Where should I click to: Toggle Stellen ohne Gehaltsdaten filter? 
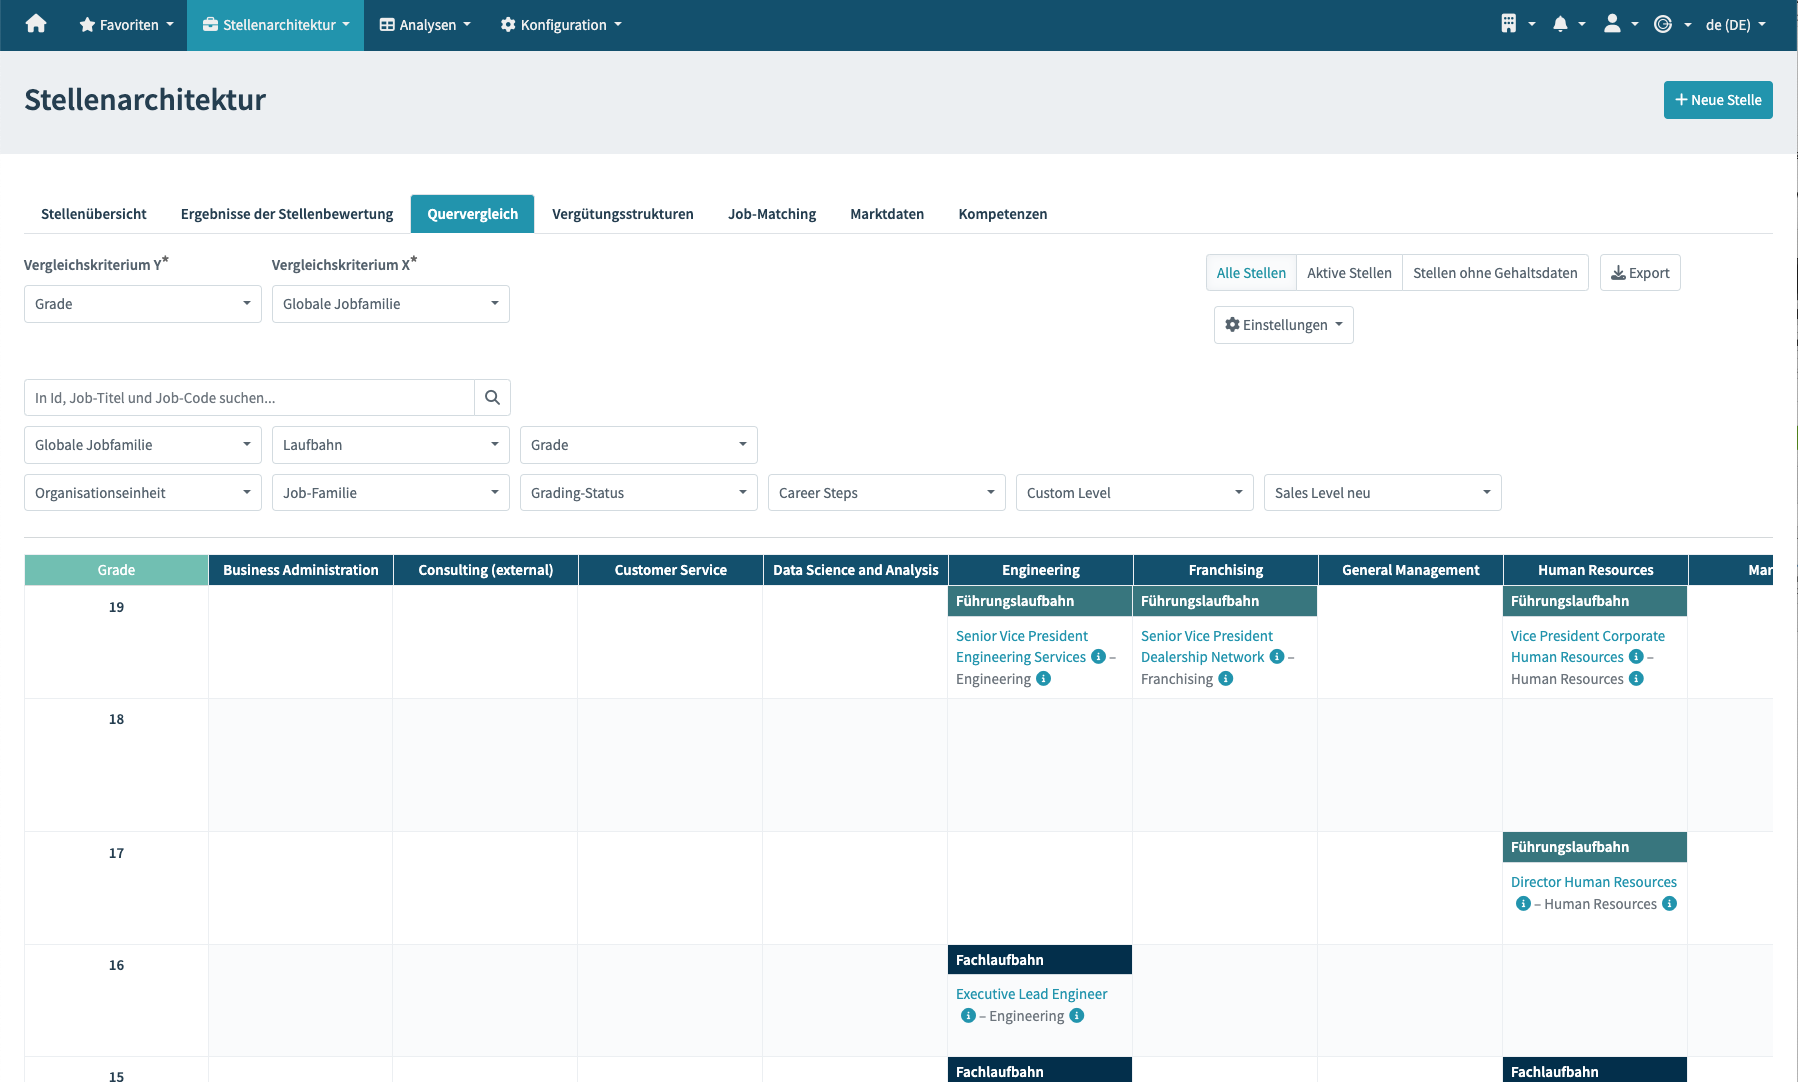click(1495, 273)
